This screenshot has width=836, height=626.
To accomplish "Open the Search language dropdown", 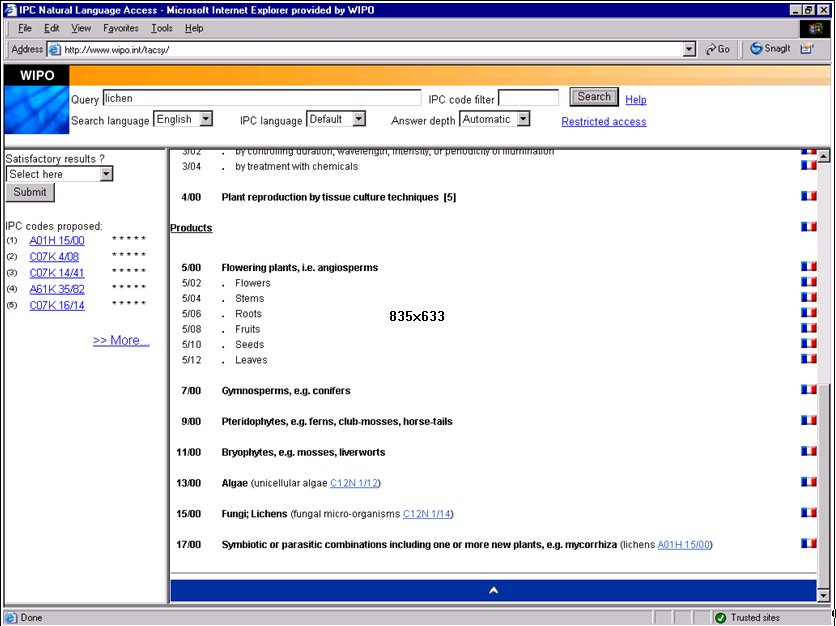I will point(205,119).
